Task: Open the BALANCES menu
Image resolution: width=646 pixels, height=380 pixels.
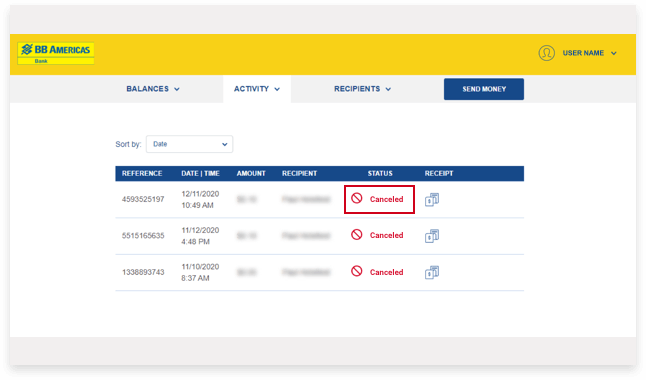Action: tap(153, 89)
